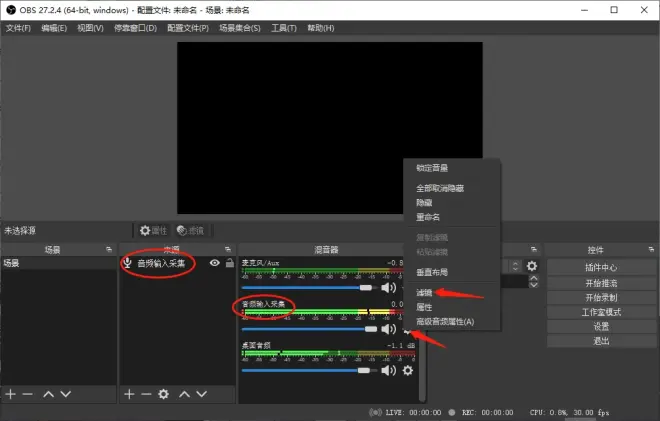Open the 工具(T) menu
The image size is (660, 421).
[284, 28]
